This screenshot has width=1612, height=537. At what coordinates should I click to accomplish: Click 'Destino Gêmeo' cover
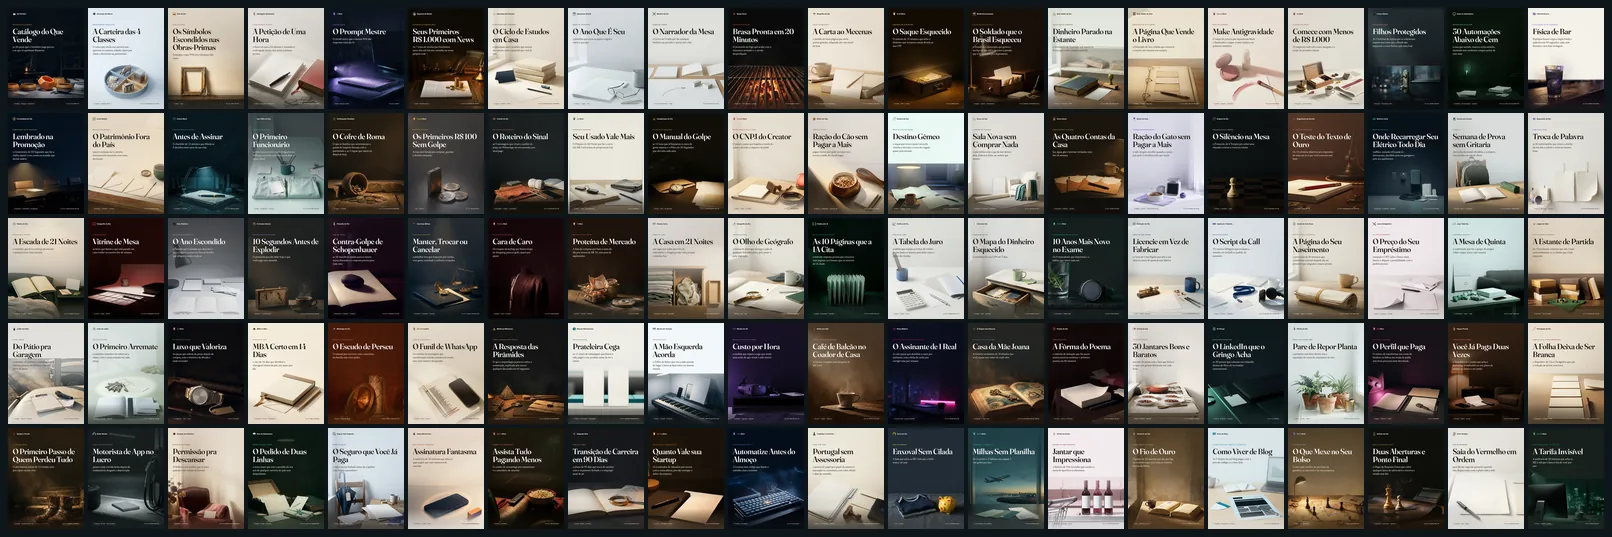[x=925, y=164]
